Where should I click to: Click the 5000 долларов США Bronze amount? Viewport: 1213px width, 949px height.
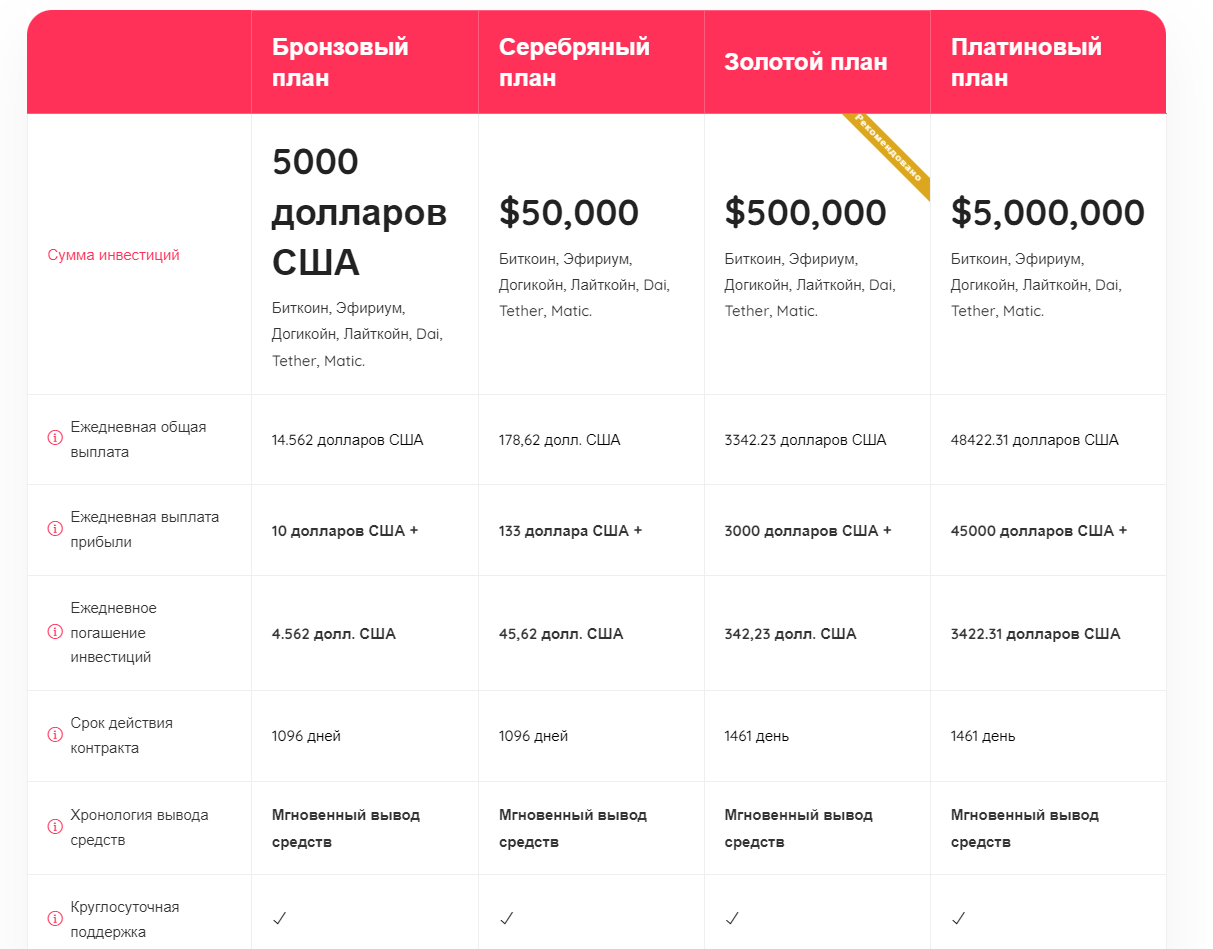[359, 212]
